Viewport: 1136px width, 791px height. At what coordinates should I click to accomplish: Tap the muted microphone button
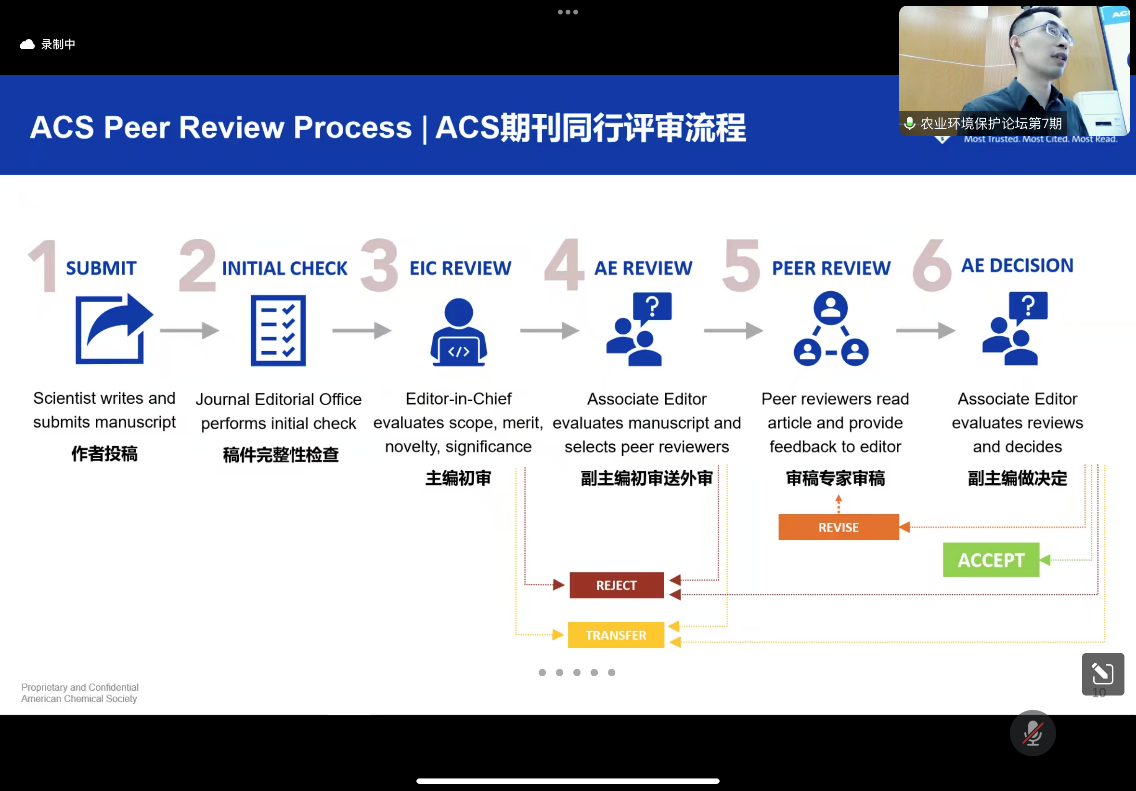[1032, 733]
